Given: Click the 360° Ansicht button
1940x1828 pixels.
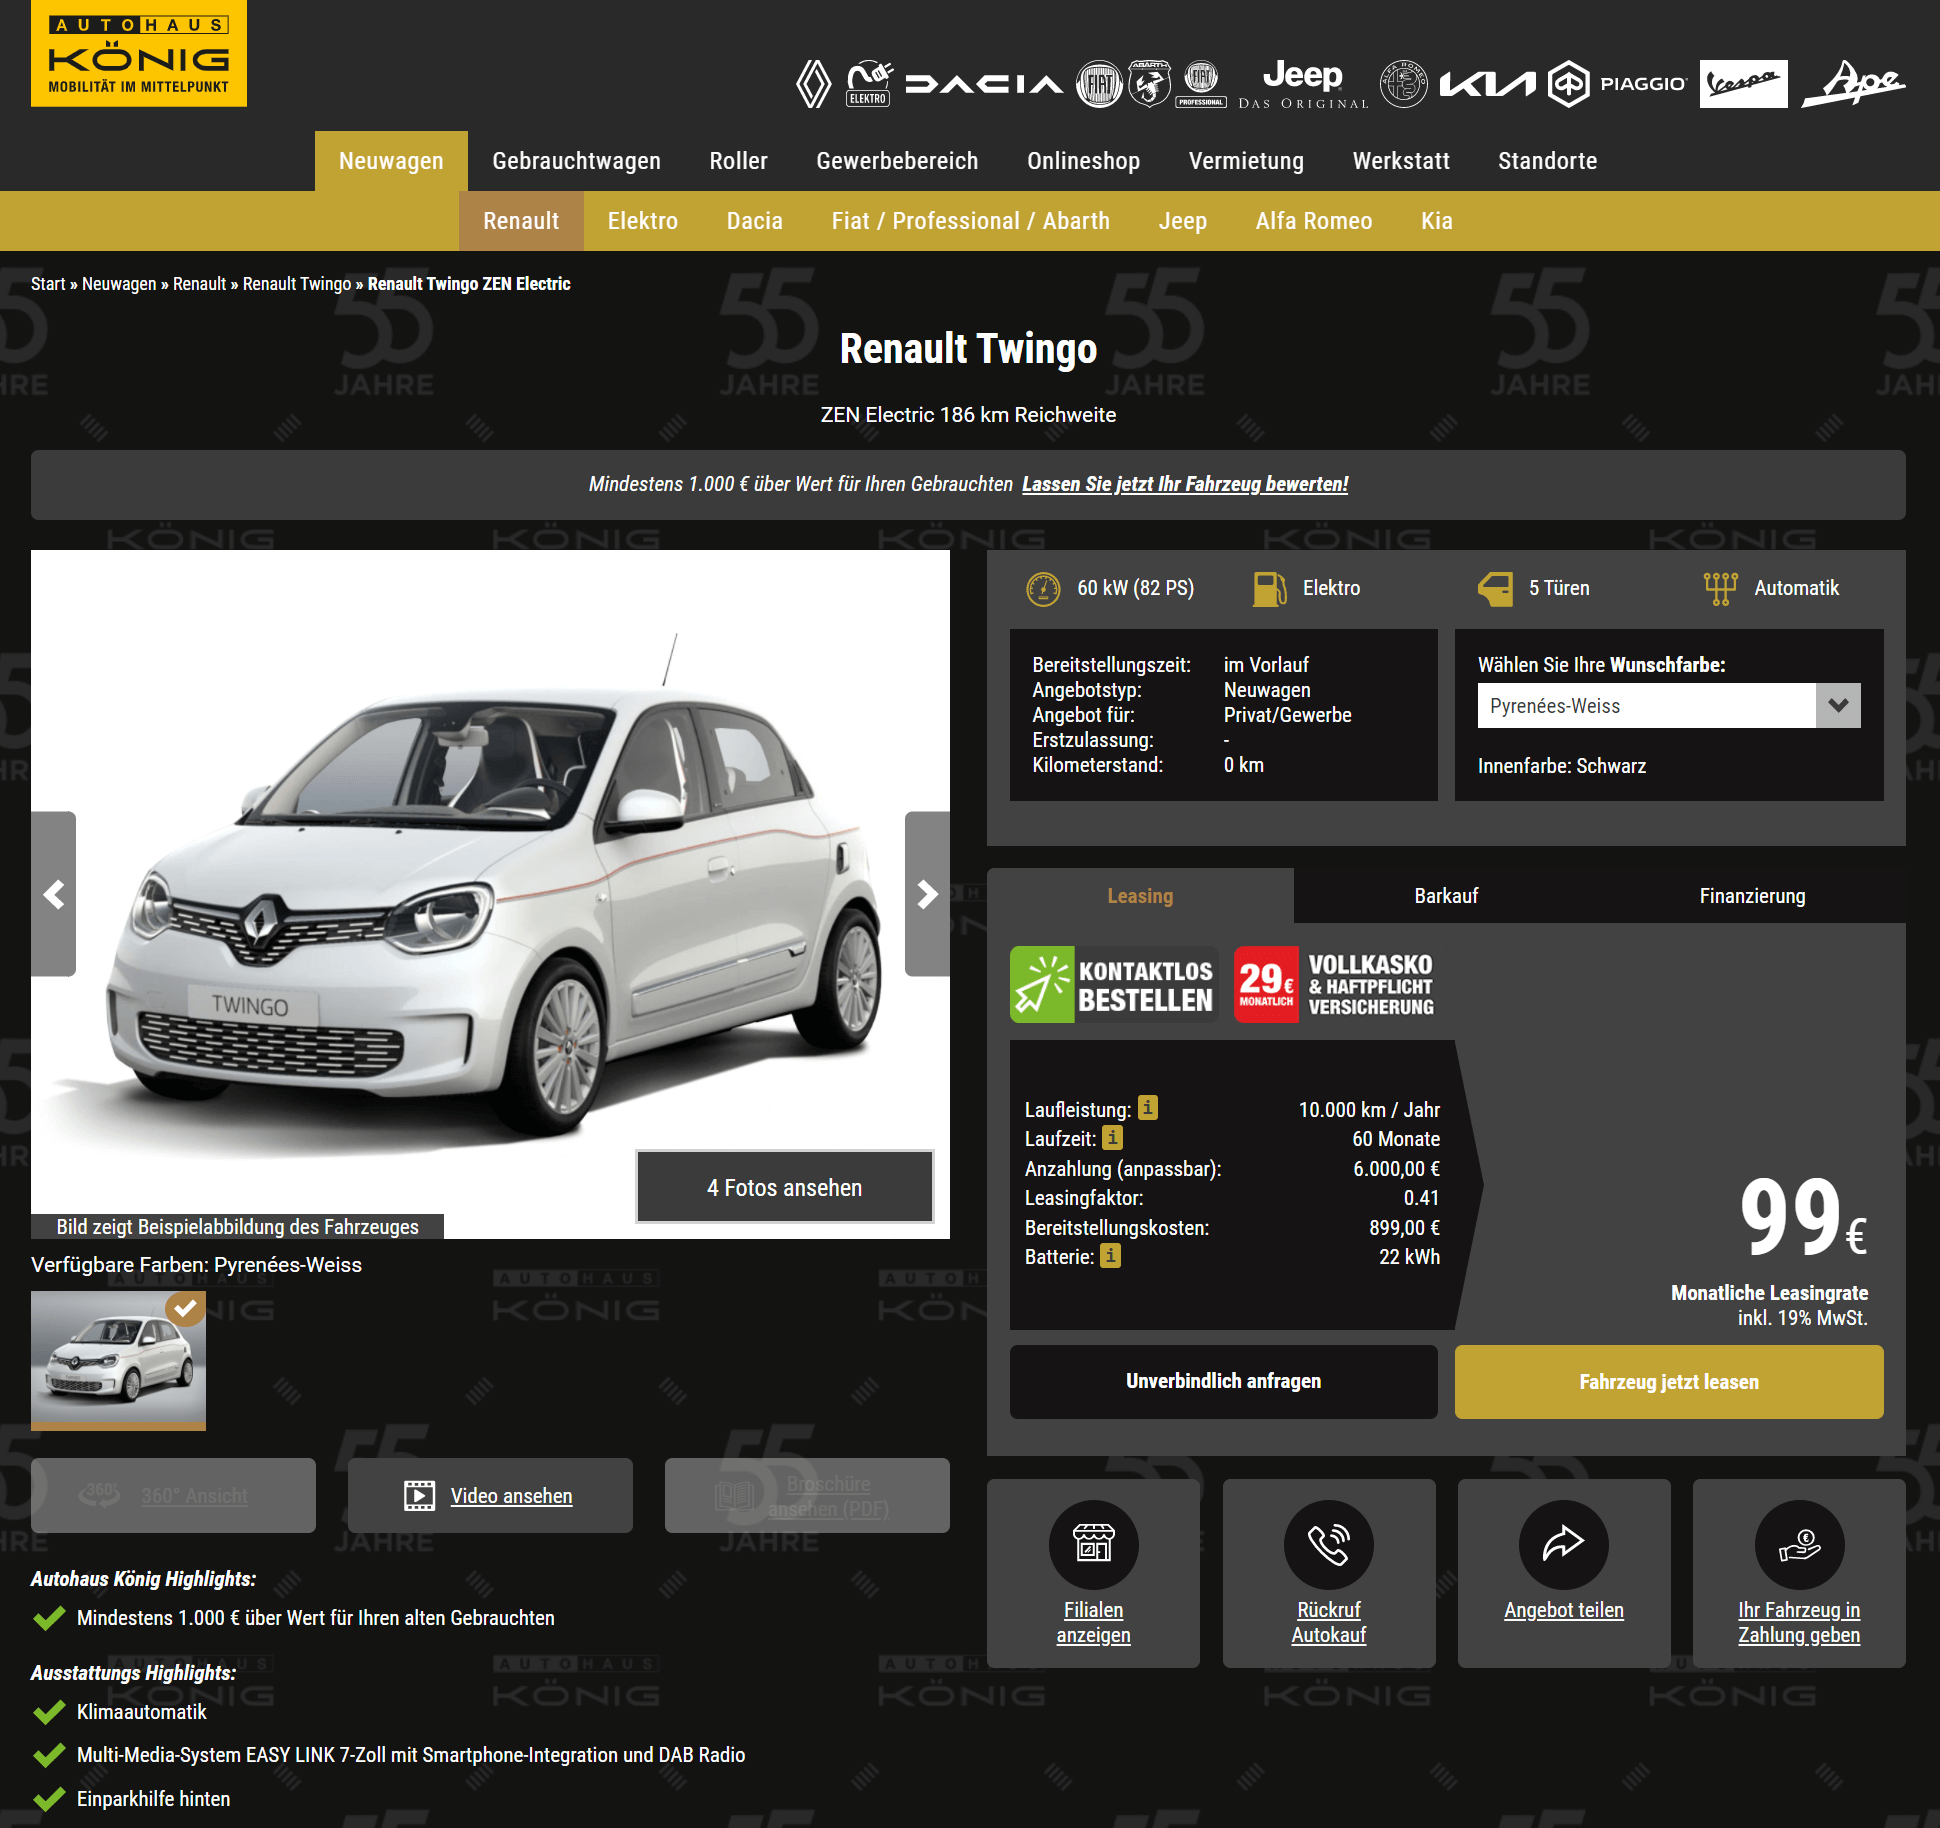Looking at the screenshot, I should (x=173, y=1495).
